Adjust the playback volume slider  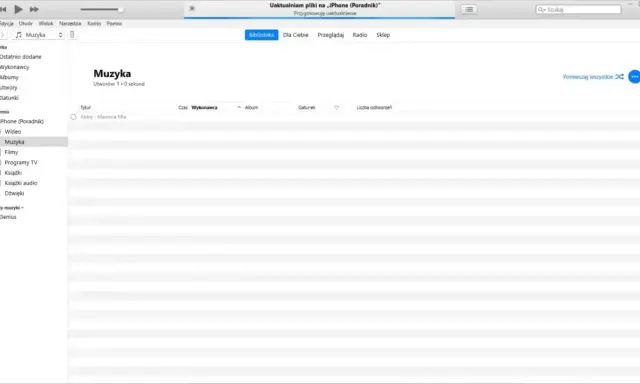point(102,9)
